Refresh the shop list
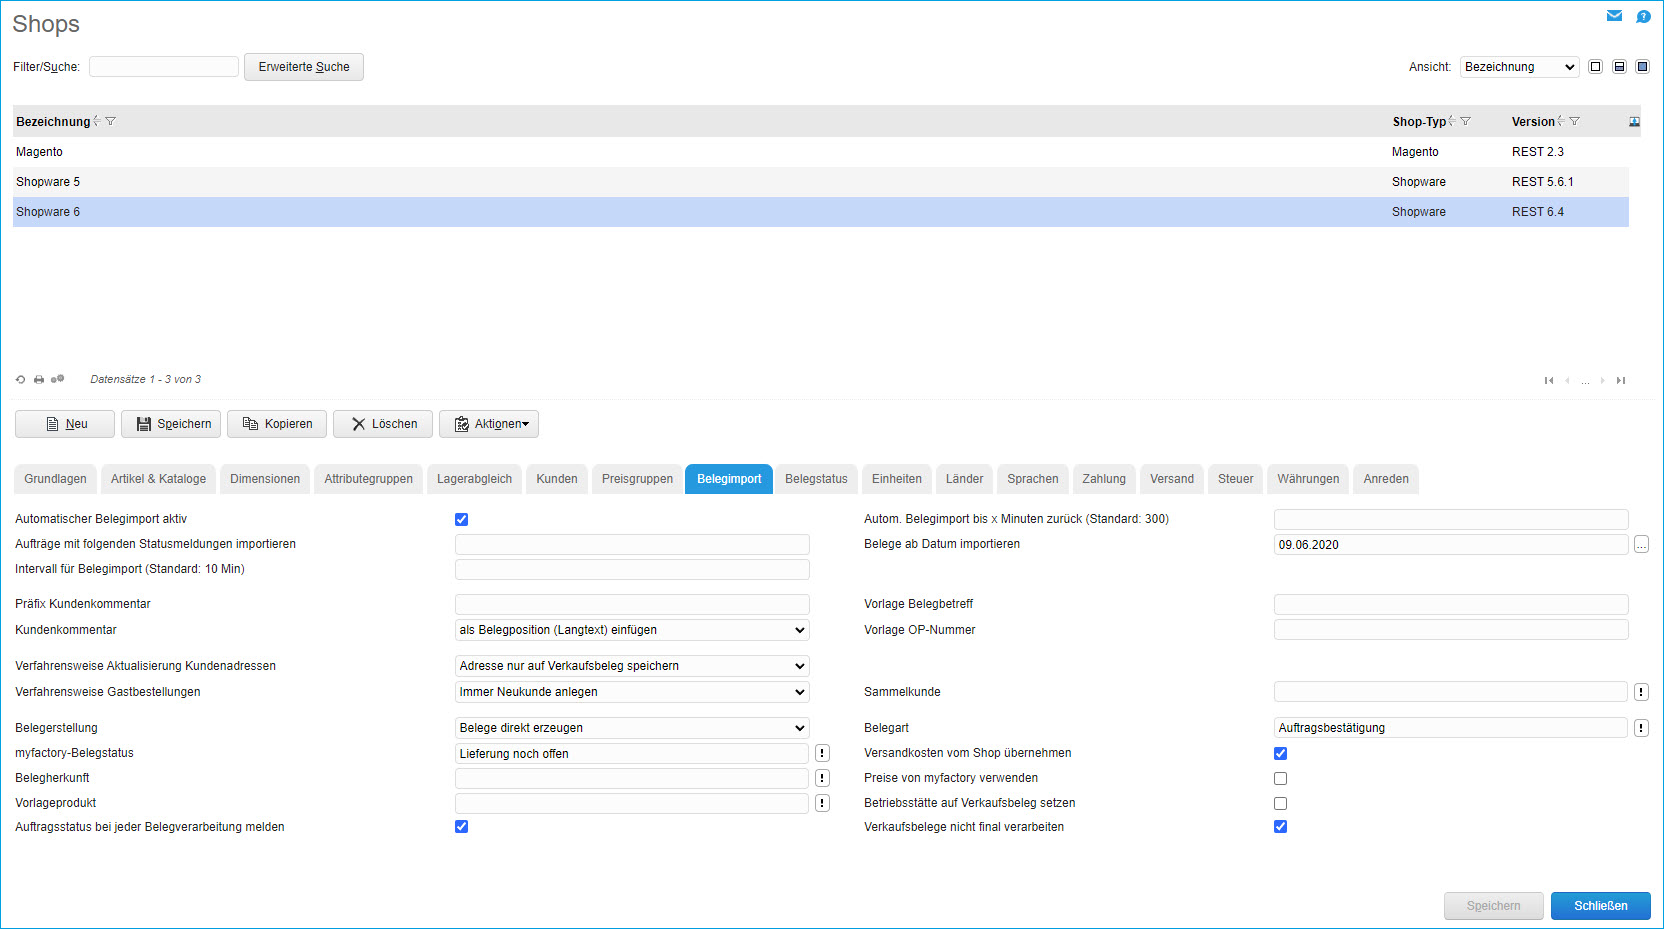Image resolution: width=1664 pixels, height=929 pixels. 21,380
